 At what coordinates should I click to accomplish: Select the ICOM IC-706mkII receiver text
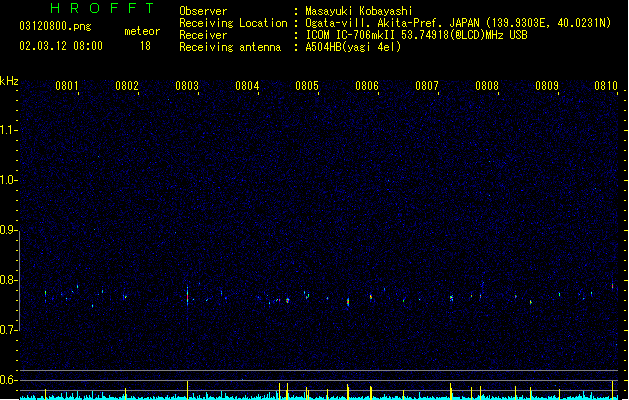pyautogui.click(x=416, y=35)
